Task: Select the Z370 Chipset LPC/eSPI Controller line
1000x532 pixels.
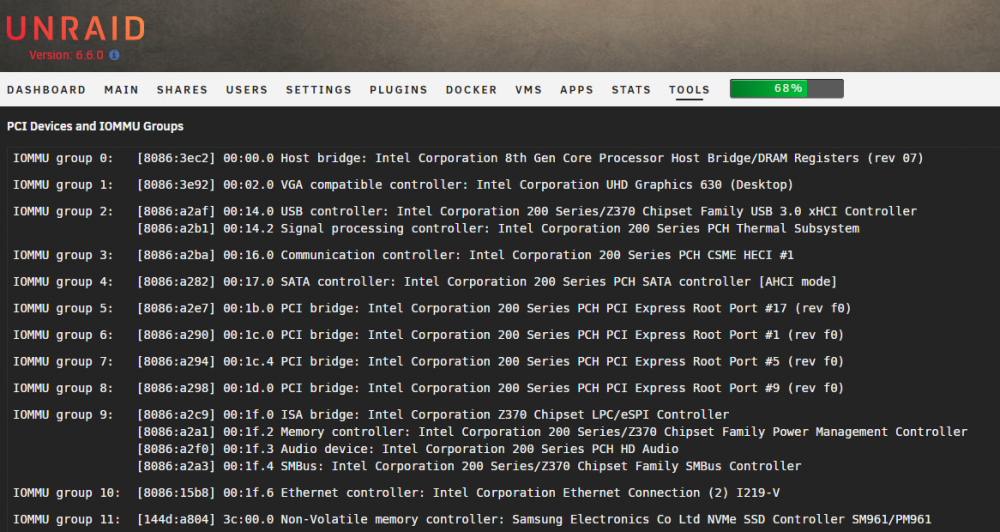Action: tap(433, 415)
